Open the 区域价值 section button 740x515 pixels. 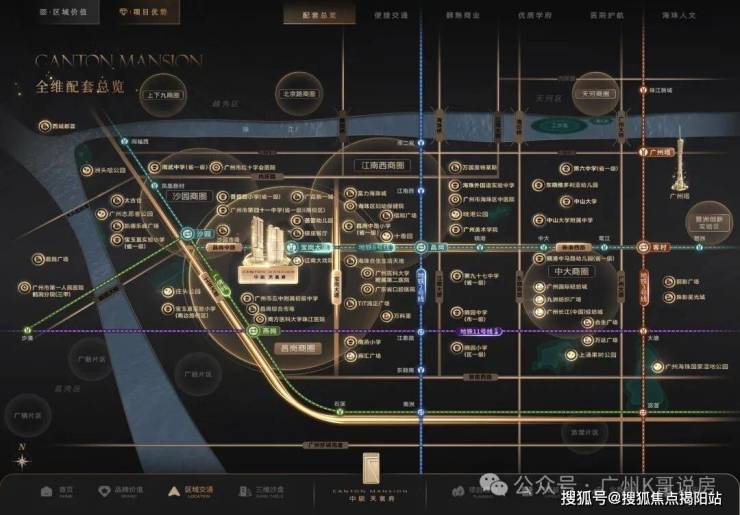[x=64, y=12]
